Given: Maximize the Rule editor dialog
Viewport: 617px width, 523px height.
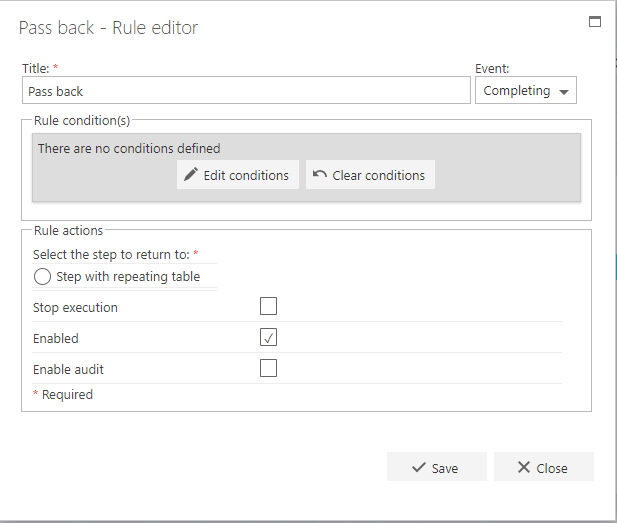Looking at the screenshot, I should [595, 22].
